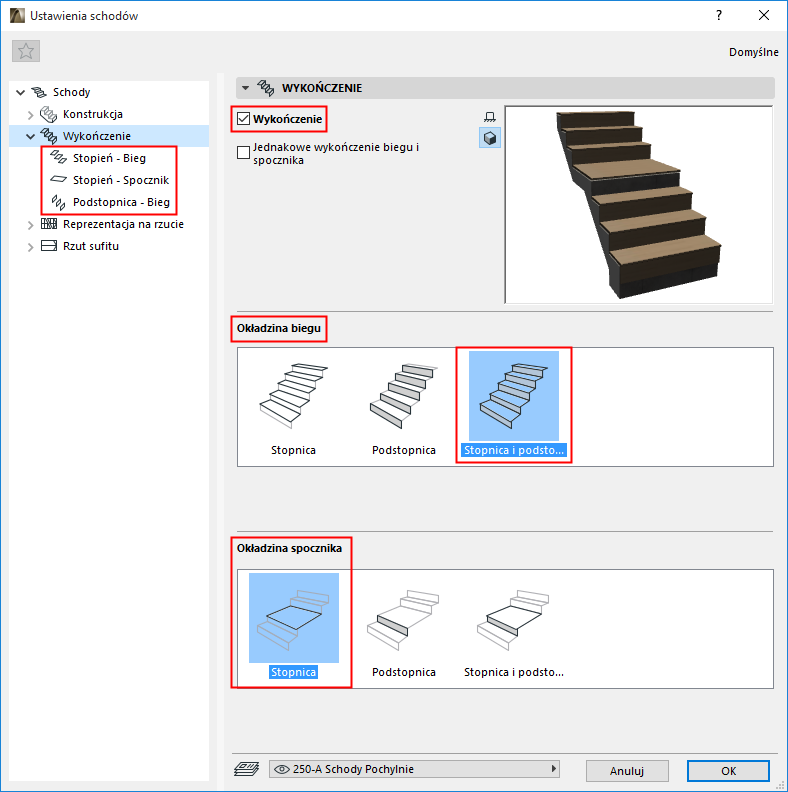
Task: Expand the Rzut sufitu node
Action: click(x=30, y=247)
